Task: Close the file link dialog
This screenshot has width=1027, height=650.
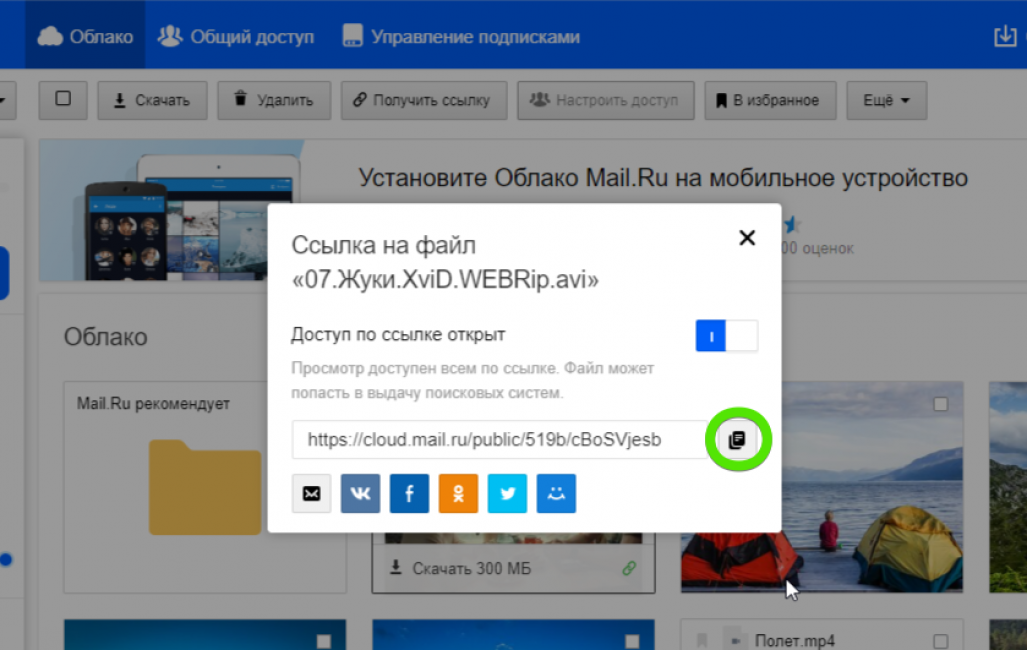Action: point(746,237)
